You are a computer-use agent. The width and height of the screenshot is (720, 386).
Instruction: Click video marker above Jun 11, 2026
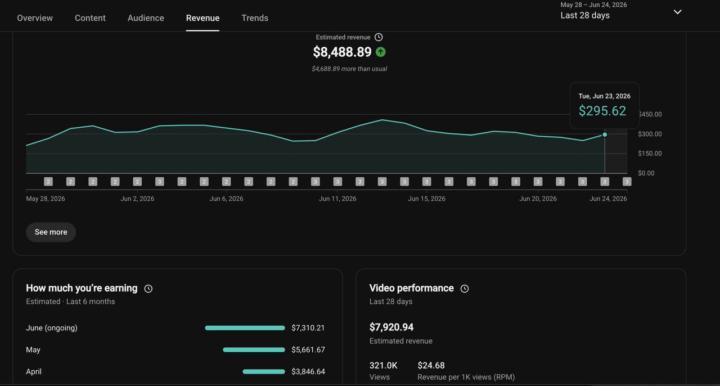(338, 182)
